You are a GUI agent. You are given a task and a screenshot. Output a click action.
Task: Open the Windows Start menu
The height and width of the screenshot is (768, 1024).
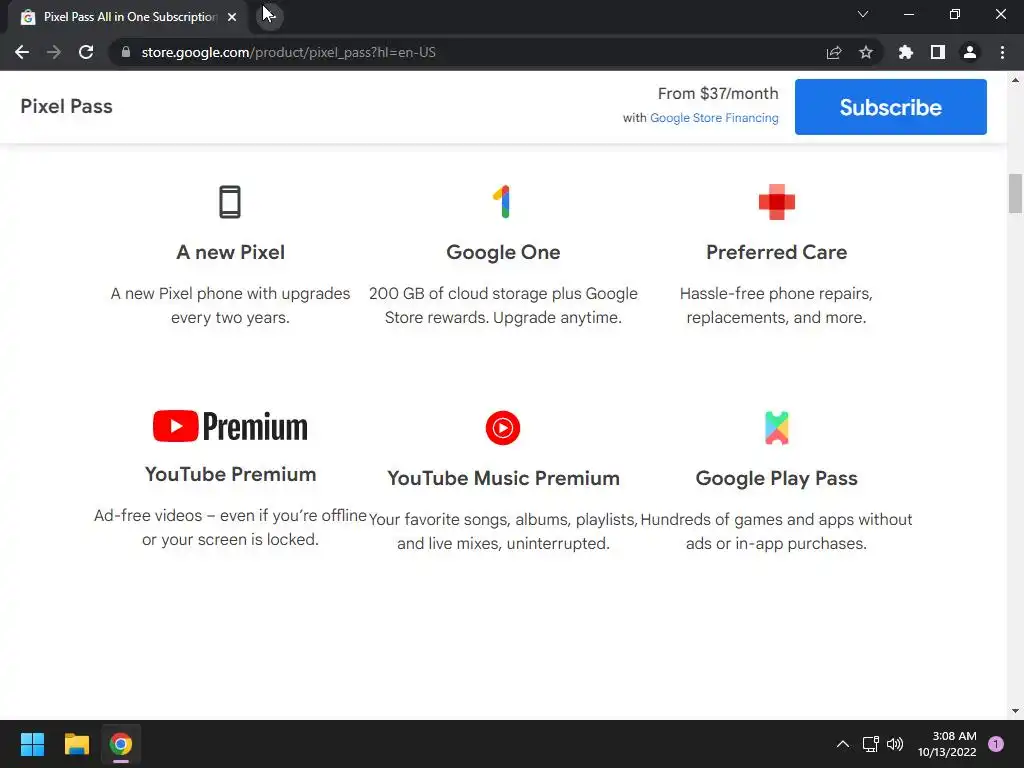point(32,744)
